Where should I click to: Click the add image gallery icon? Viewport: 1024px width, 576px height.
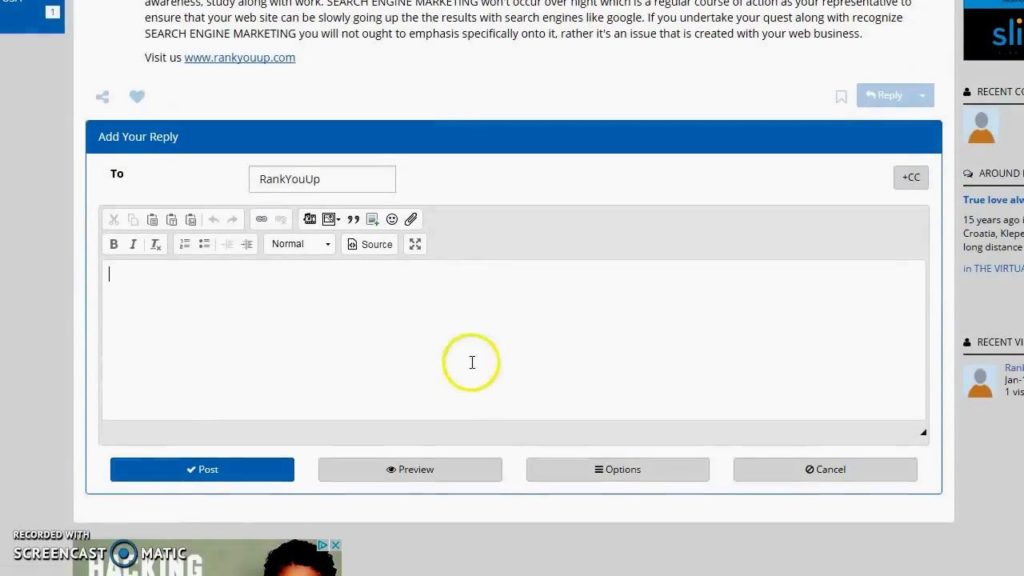click(x=372, y=219)
